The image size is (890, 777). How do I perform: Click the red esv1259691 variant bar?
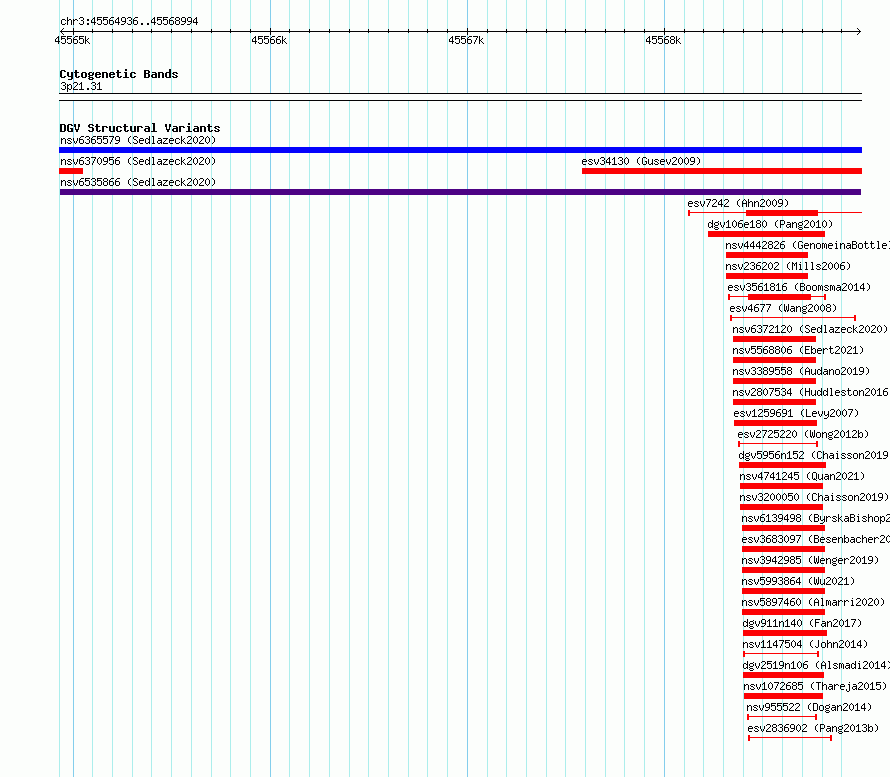pos(775,423)
